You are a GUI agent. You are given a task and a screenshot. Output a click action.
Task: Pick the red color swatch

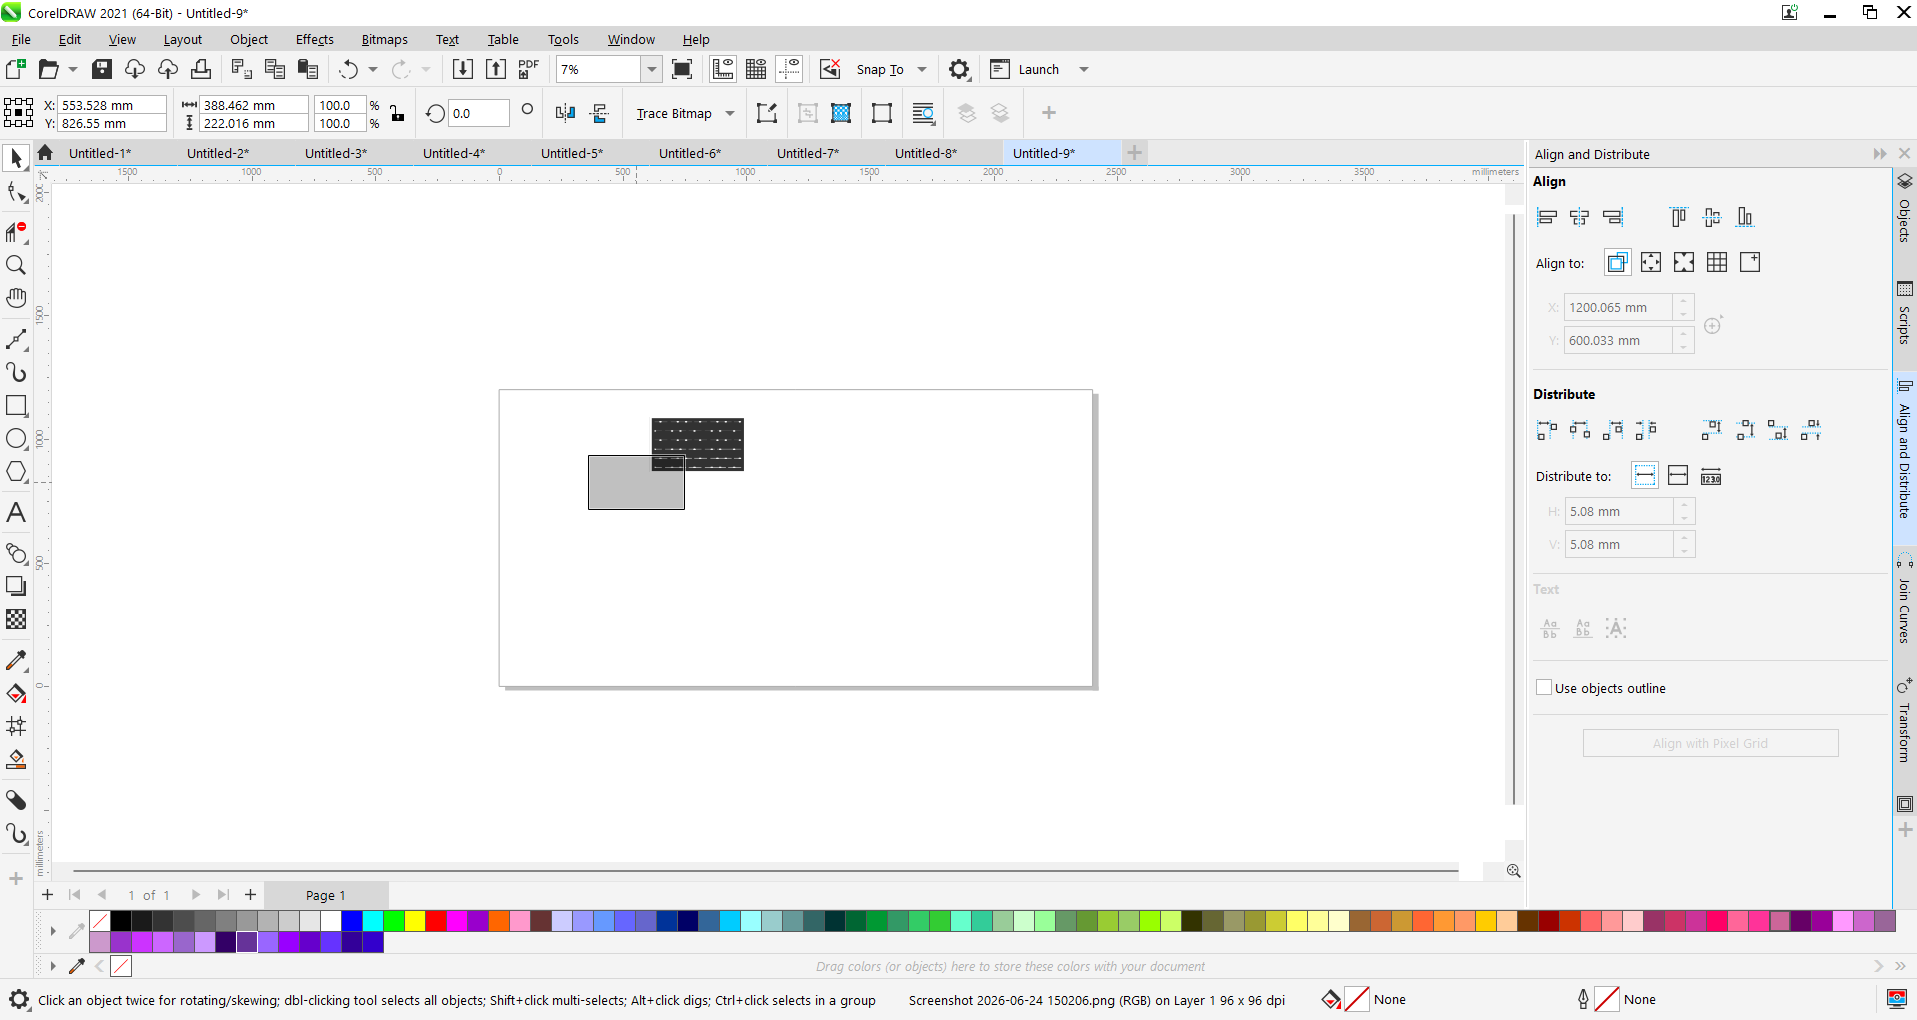[436, 921]
